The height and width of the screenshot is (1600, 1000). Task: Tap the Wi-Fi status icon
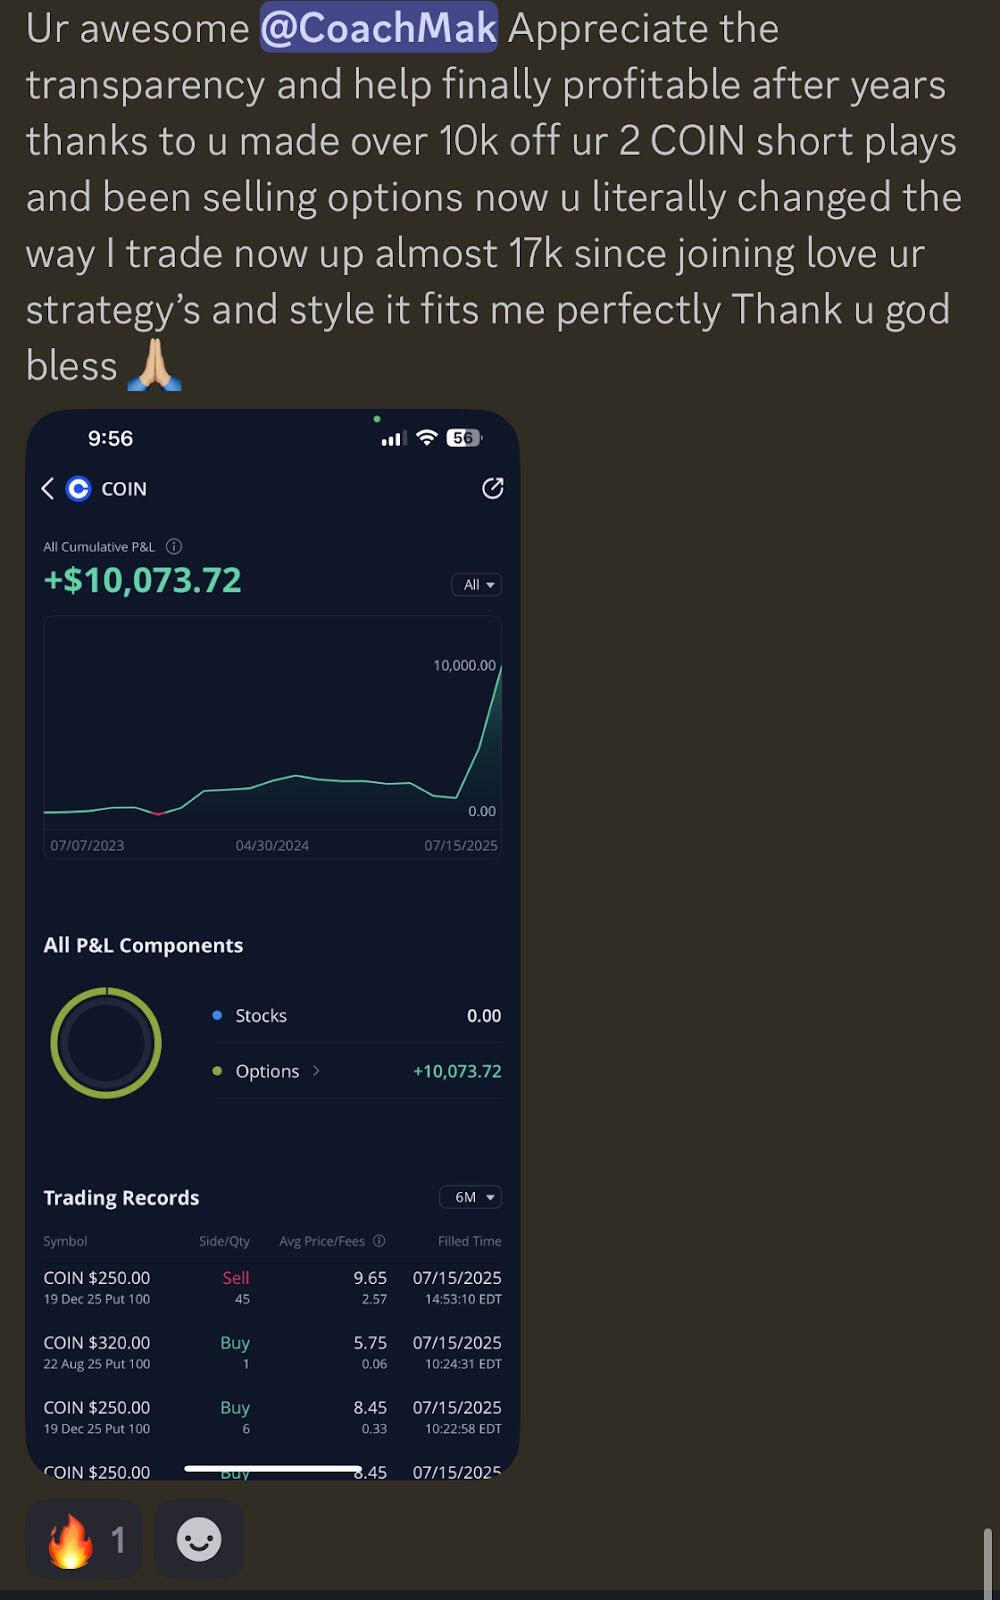pyautogui.click(x=427, y=438)
